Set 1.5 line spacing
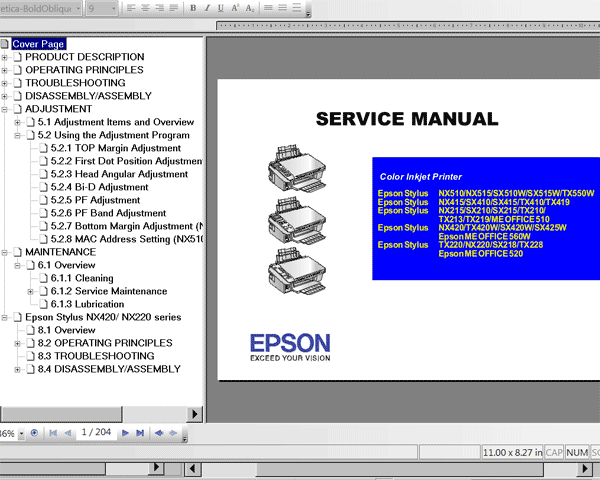The width and height of the screenshot is (600, 480). (x=282, y=8)
